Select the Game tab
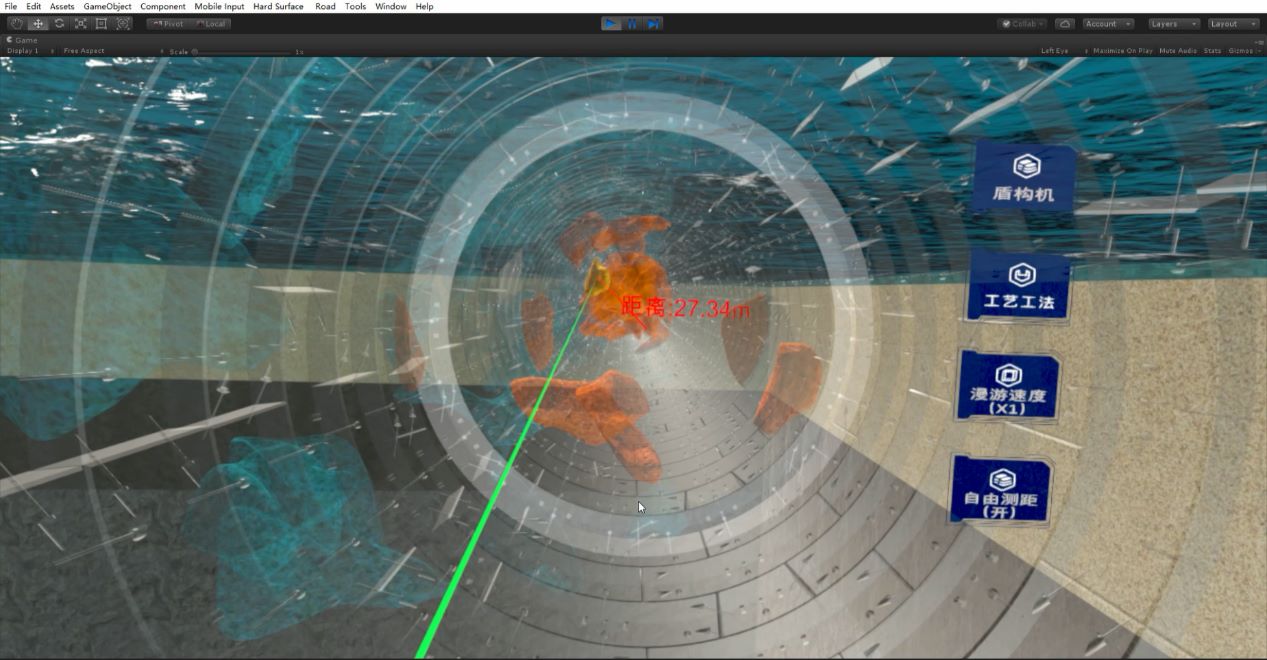 click(x=22, y=40)
